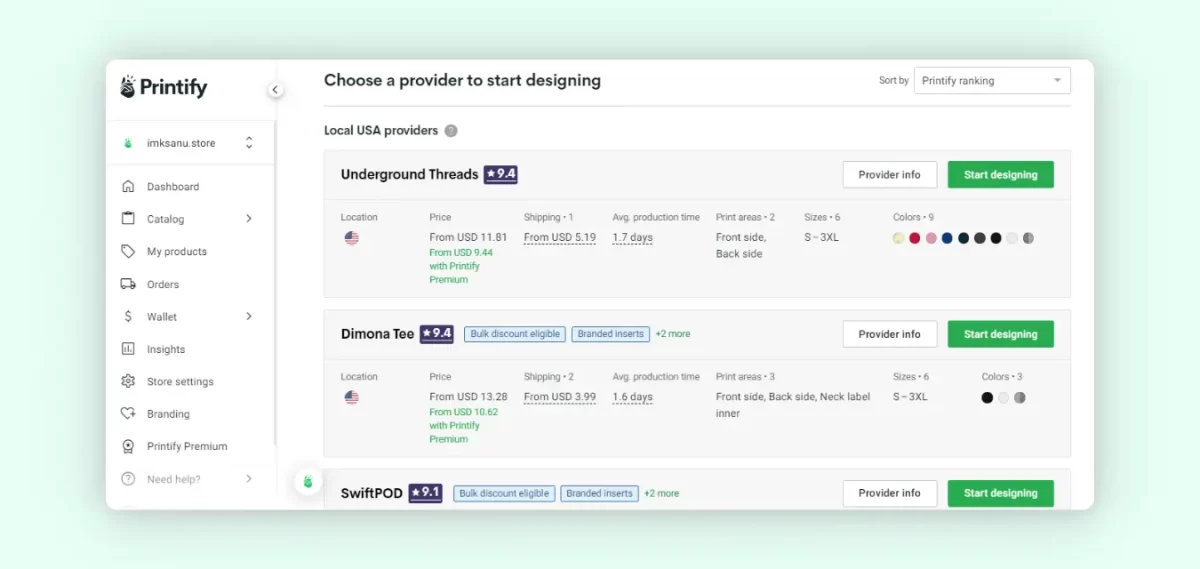1200x569 pixels.
Task: Start designing with Dimona Tee
Action: click(1000, 334)
